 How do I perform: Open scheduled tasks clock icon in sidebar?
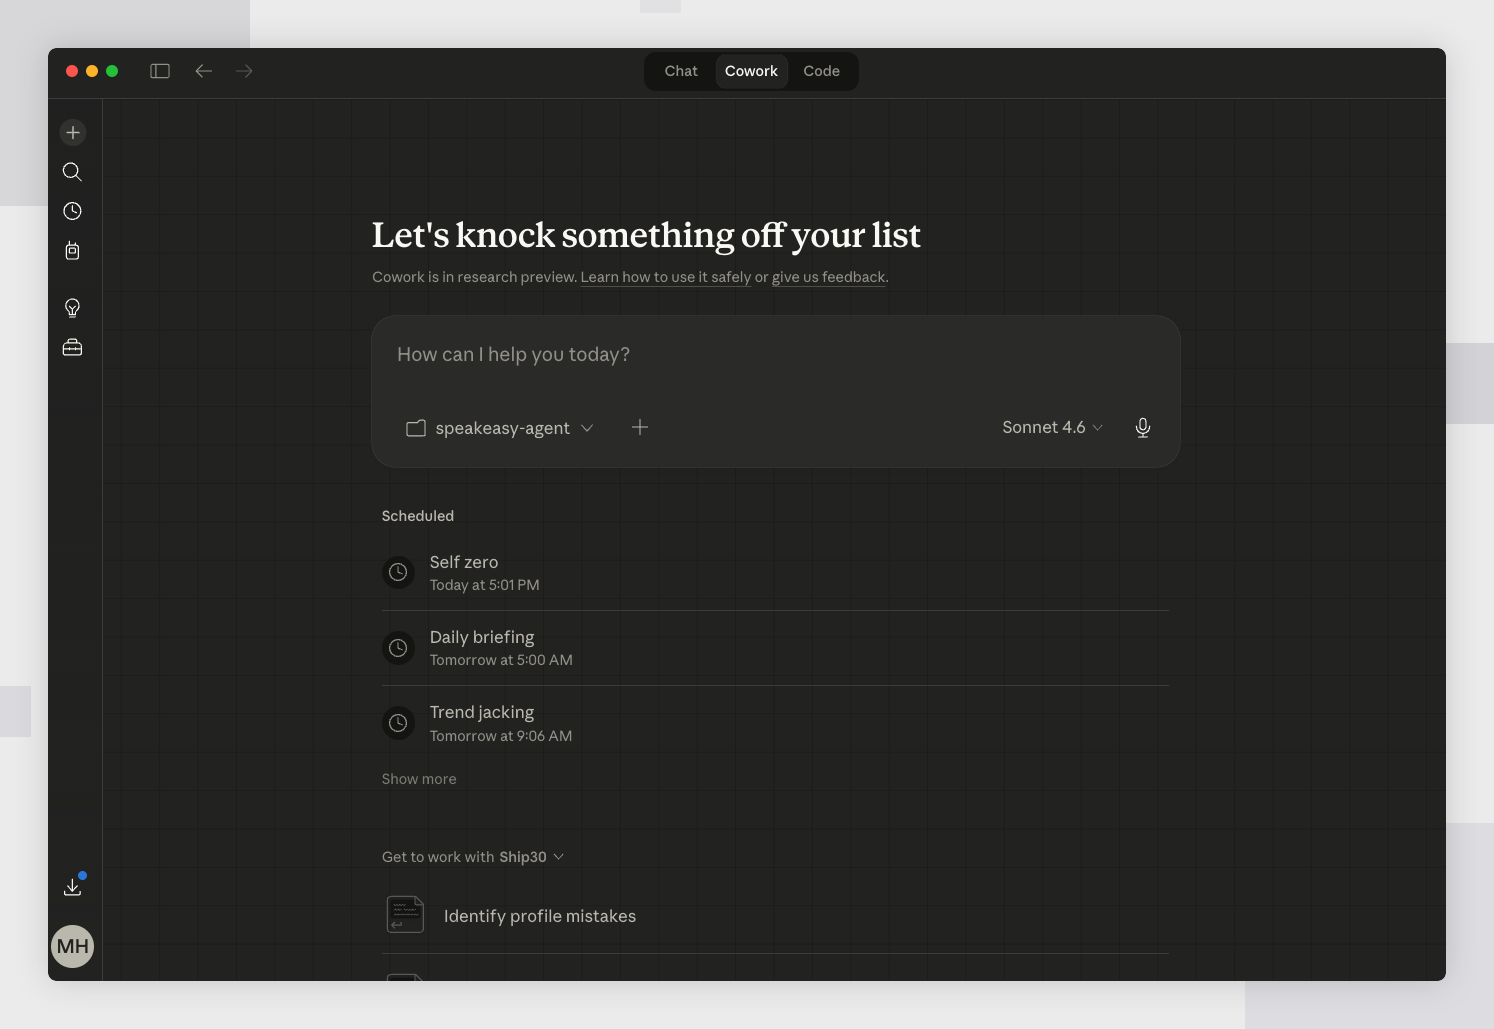(x=72, y=211)
